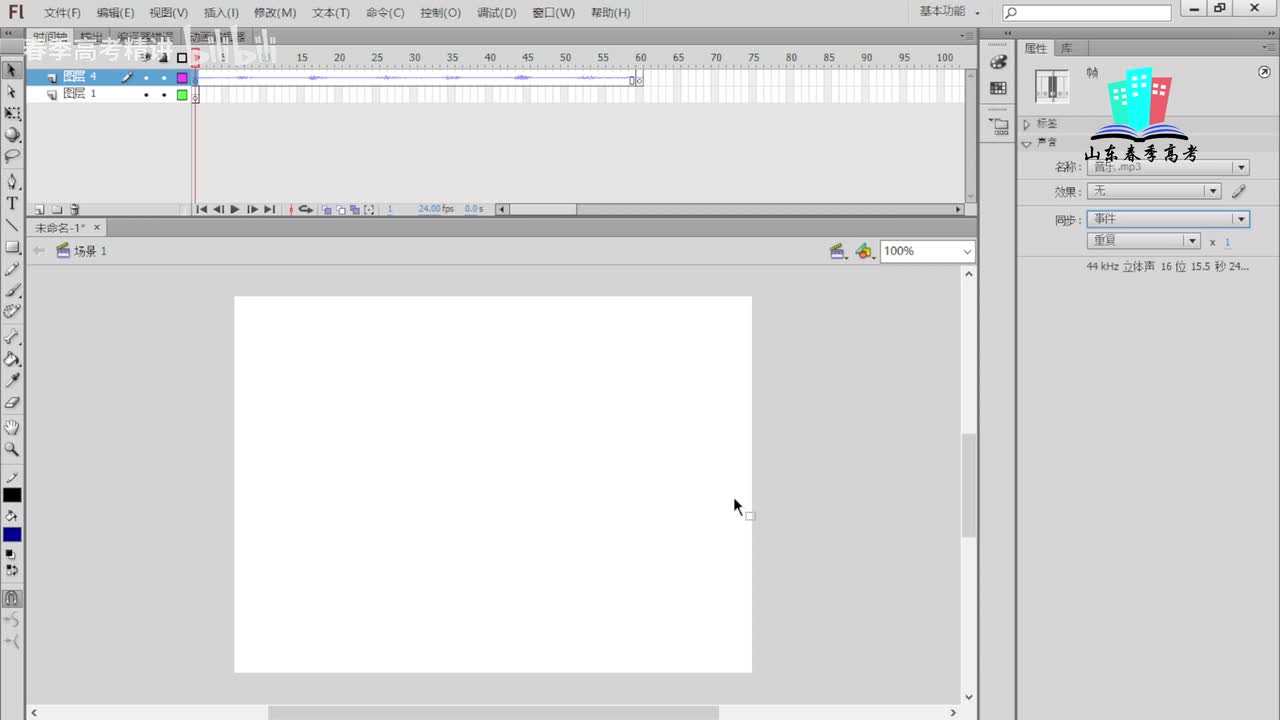Open the Edit Scene clapperboard button
Viewport: 1280px width, 720px height.
(x=838, y=252)
